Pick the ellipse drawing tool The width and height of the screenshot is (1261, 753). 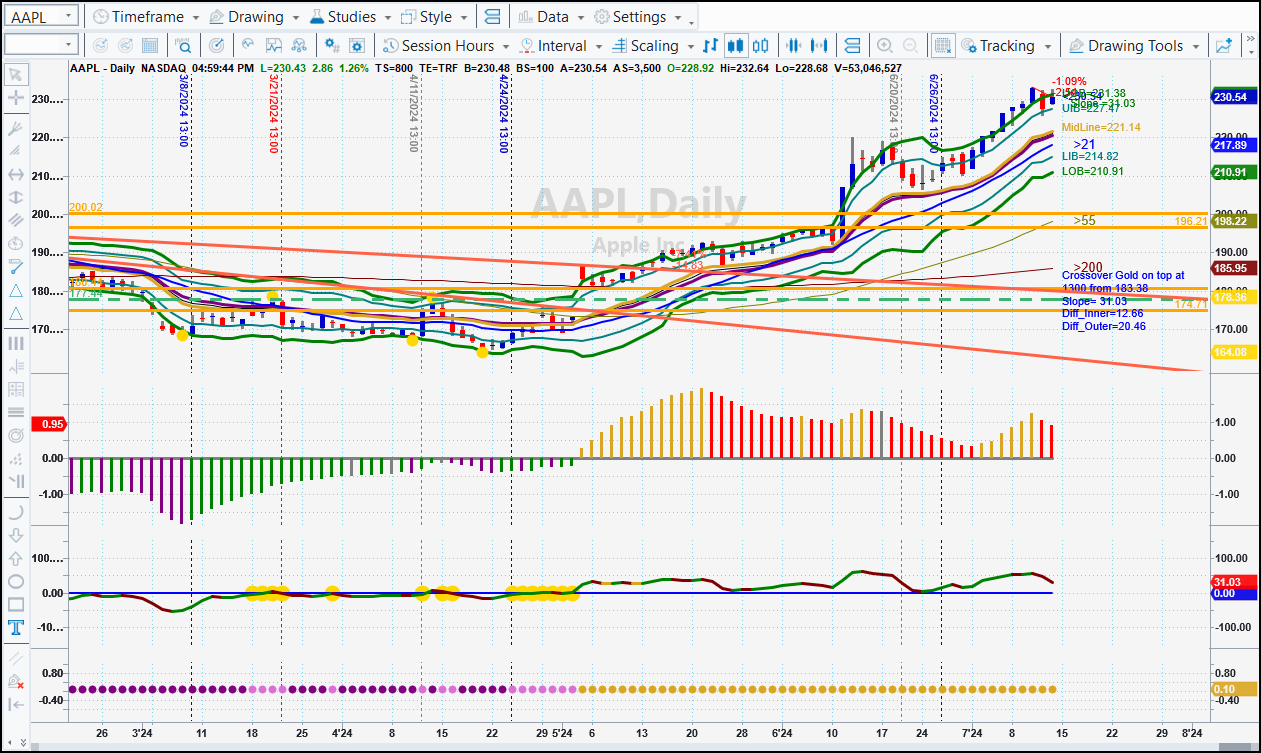pyautogui.click(x=16, y=582)
